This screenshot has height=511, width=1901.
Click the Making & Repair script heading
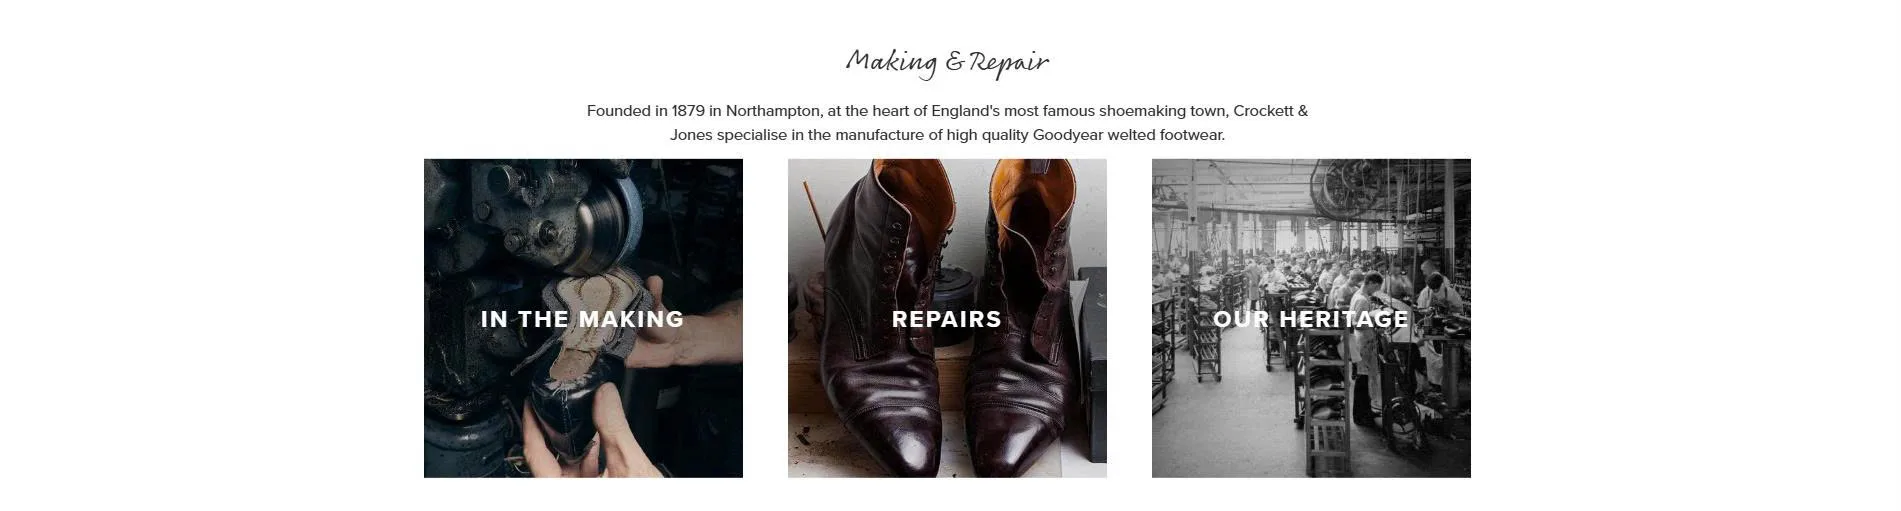click(x=948, y=63)
